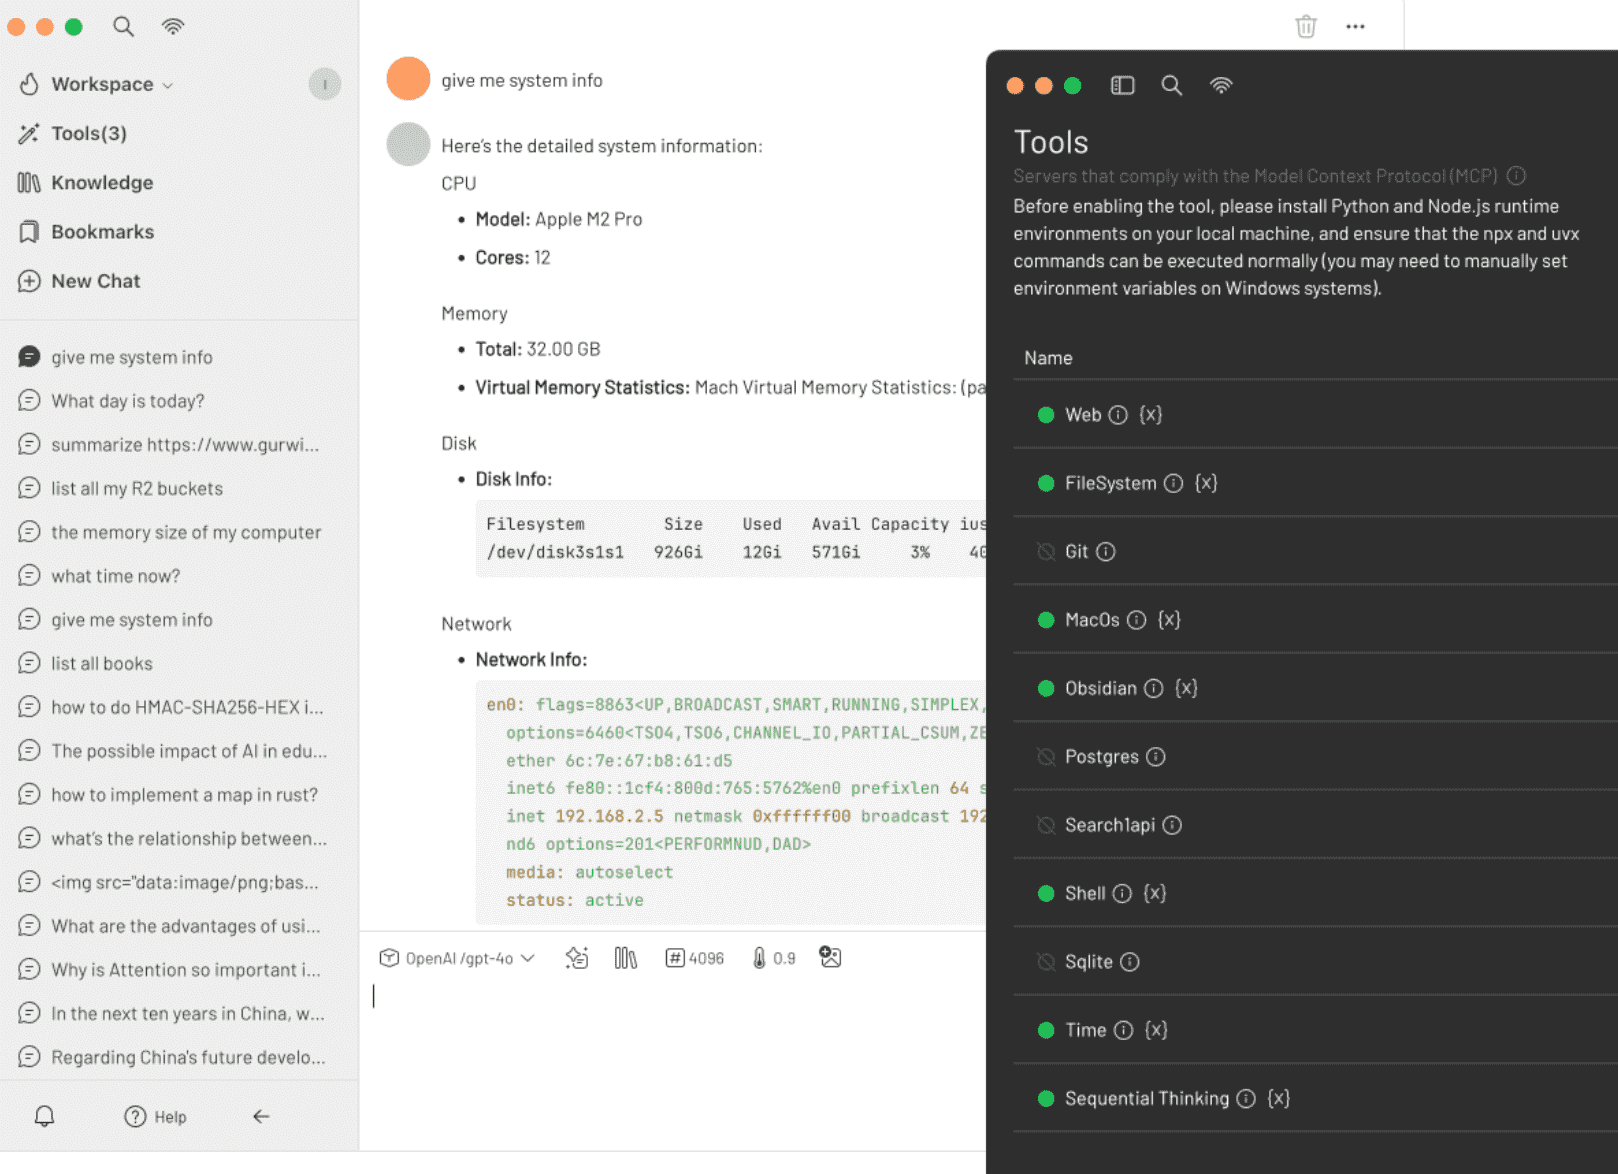The image size is (1618, 1174).
Task: Toggle the FileSystem tool status
Action: click(1046, 483)
